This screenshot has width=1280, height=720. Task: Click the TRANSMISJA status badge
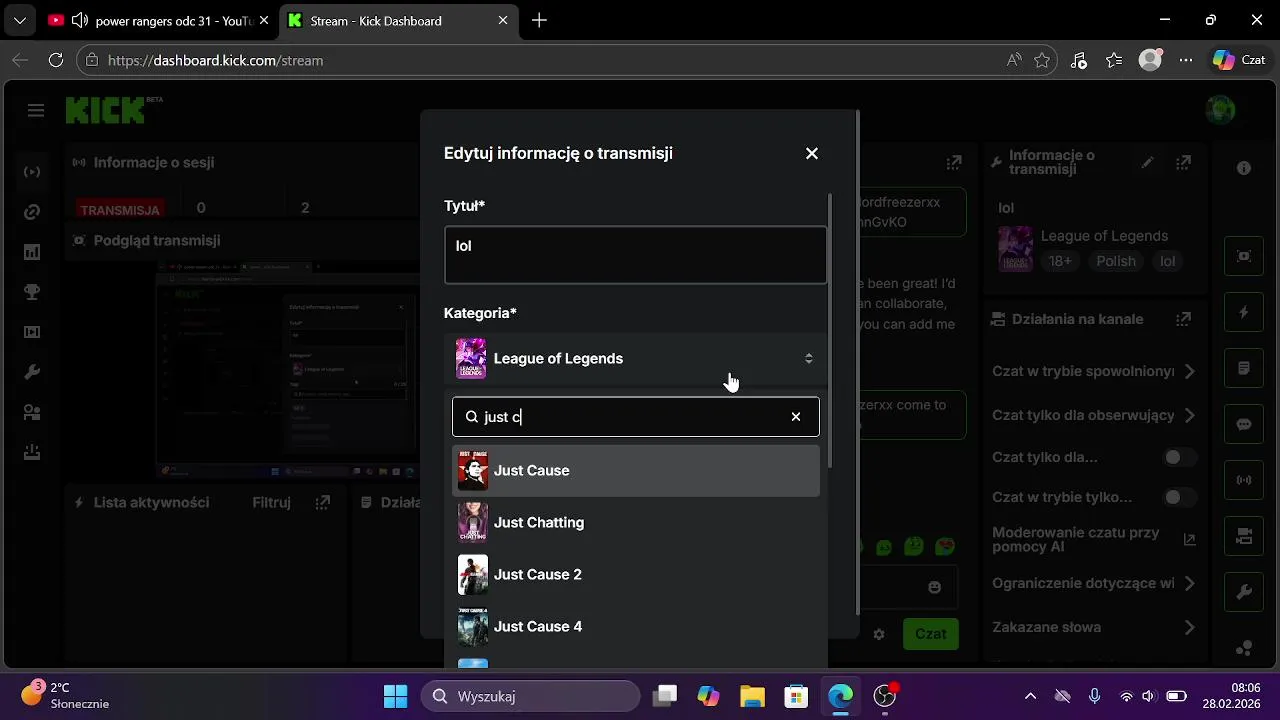(120, 210)
